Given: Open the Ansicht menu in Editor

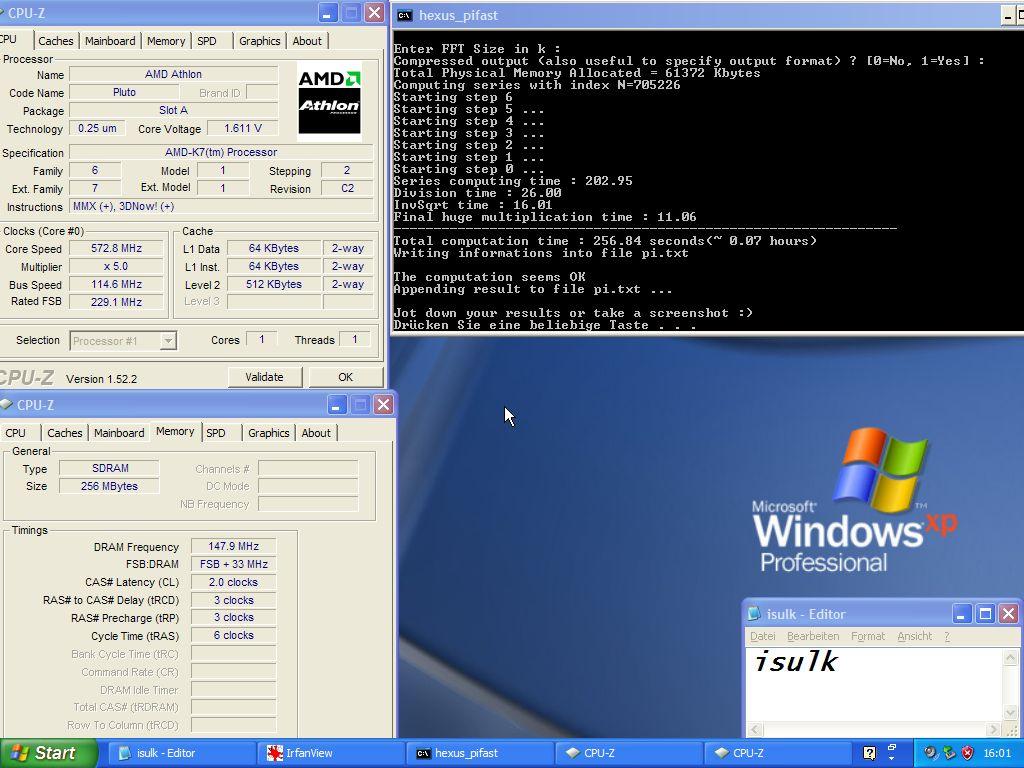Looking at the screenshot, I should point(914,636).
